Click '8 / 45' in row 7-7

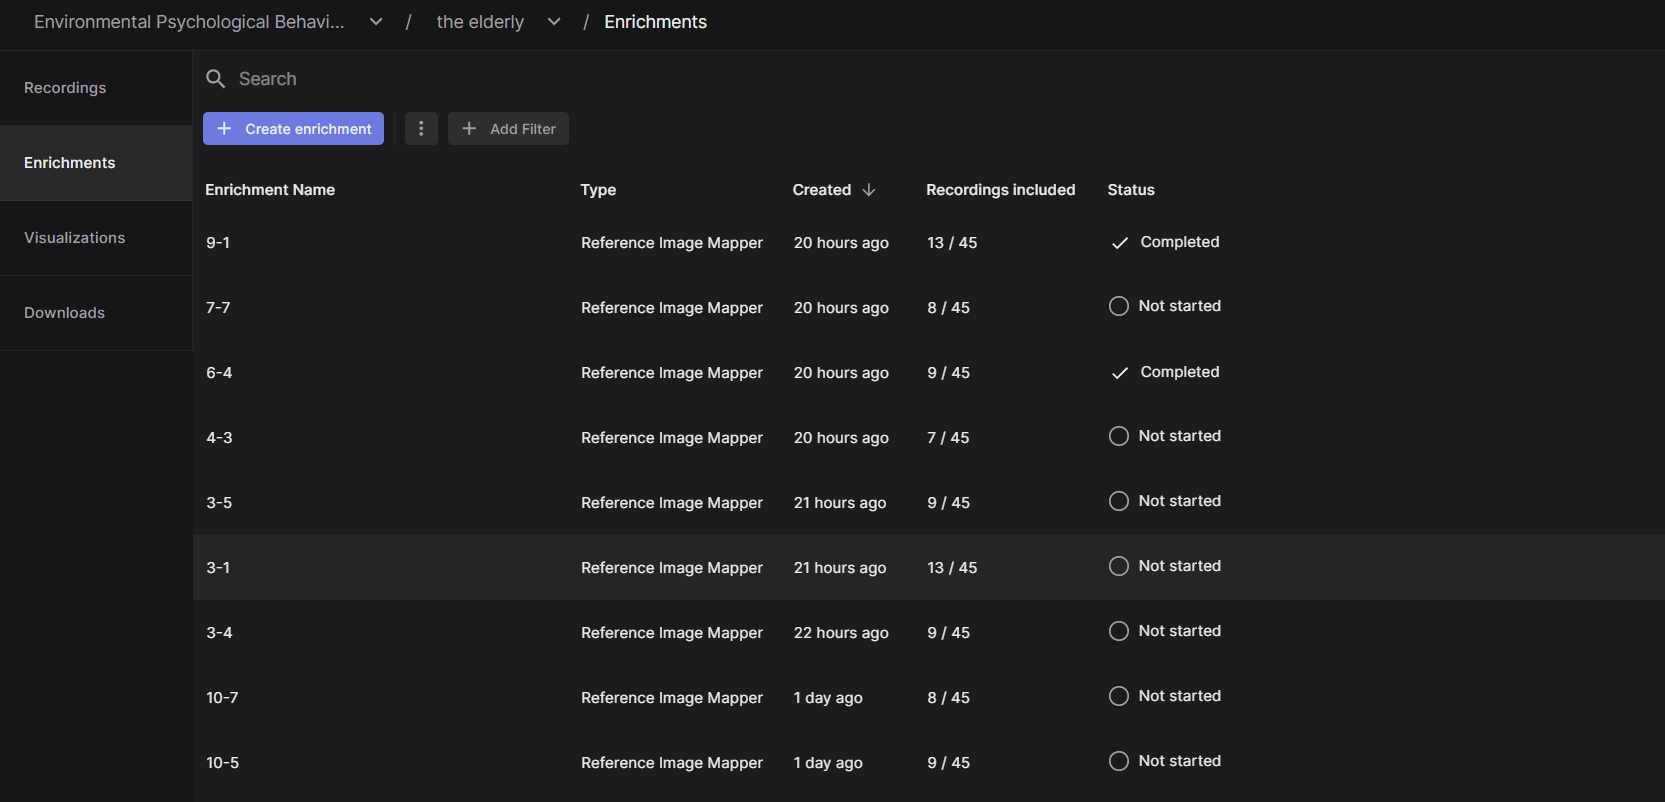pos(948,307)
